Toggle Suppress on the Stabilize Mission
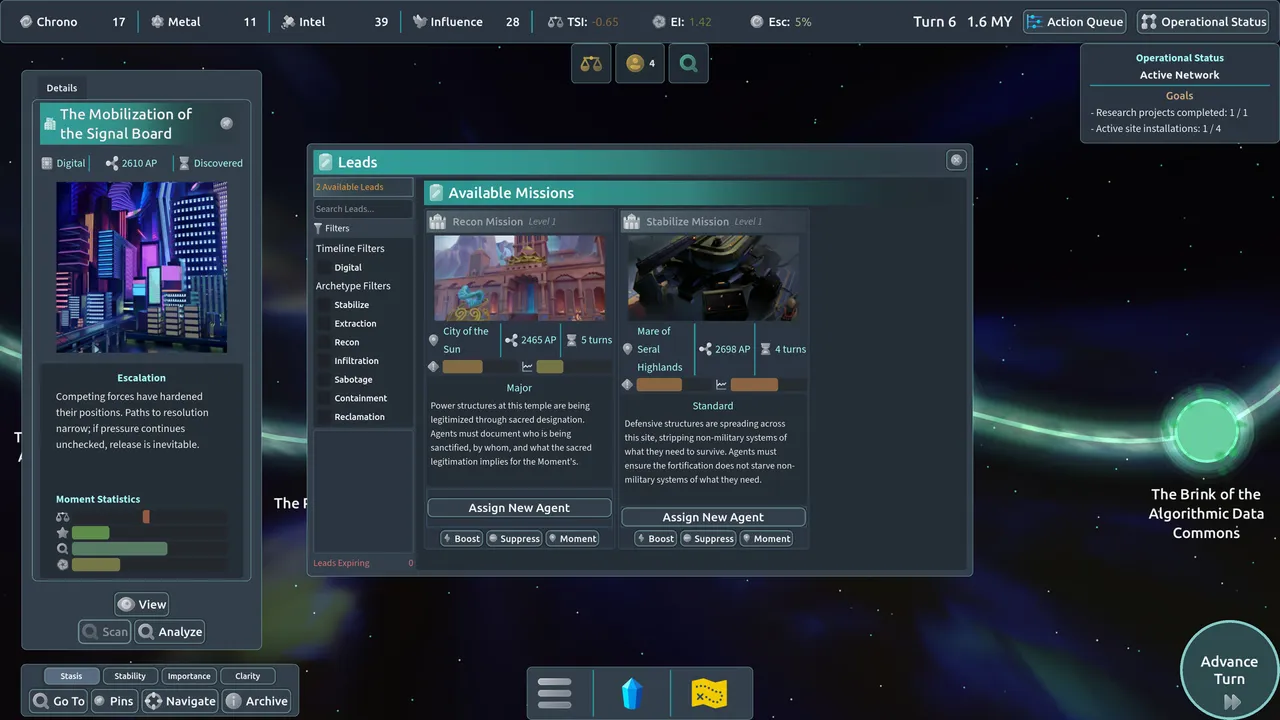 pyautogui.click(x=708, y=538)
